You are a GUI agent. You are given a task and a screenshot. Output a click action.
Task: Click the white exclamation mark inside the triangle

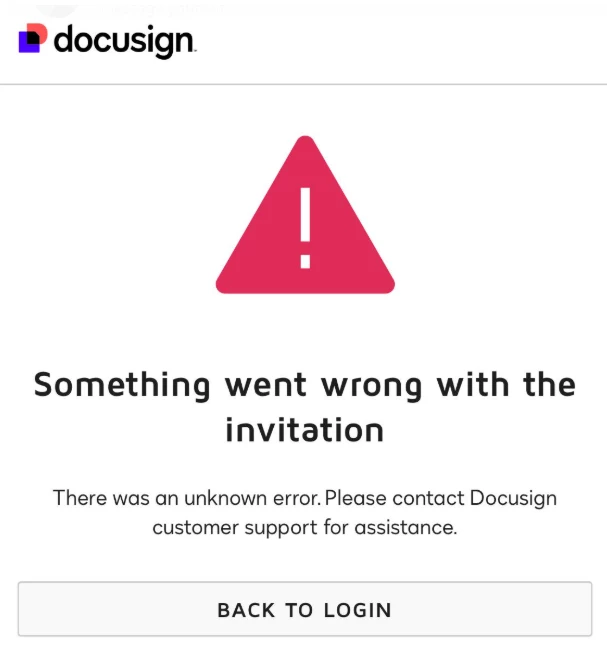coord(305,228)
